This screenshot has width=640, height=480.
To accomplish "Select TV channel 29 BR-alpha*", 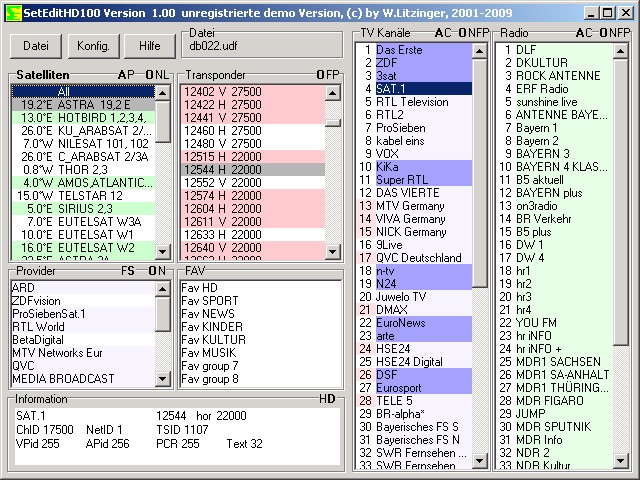I will coord(414,414).
